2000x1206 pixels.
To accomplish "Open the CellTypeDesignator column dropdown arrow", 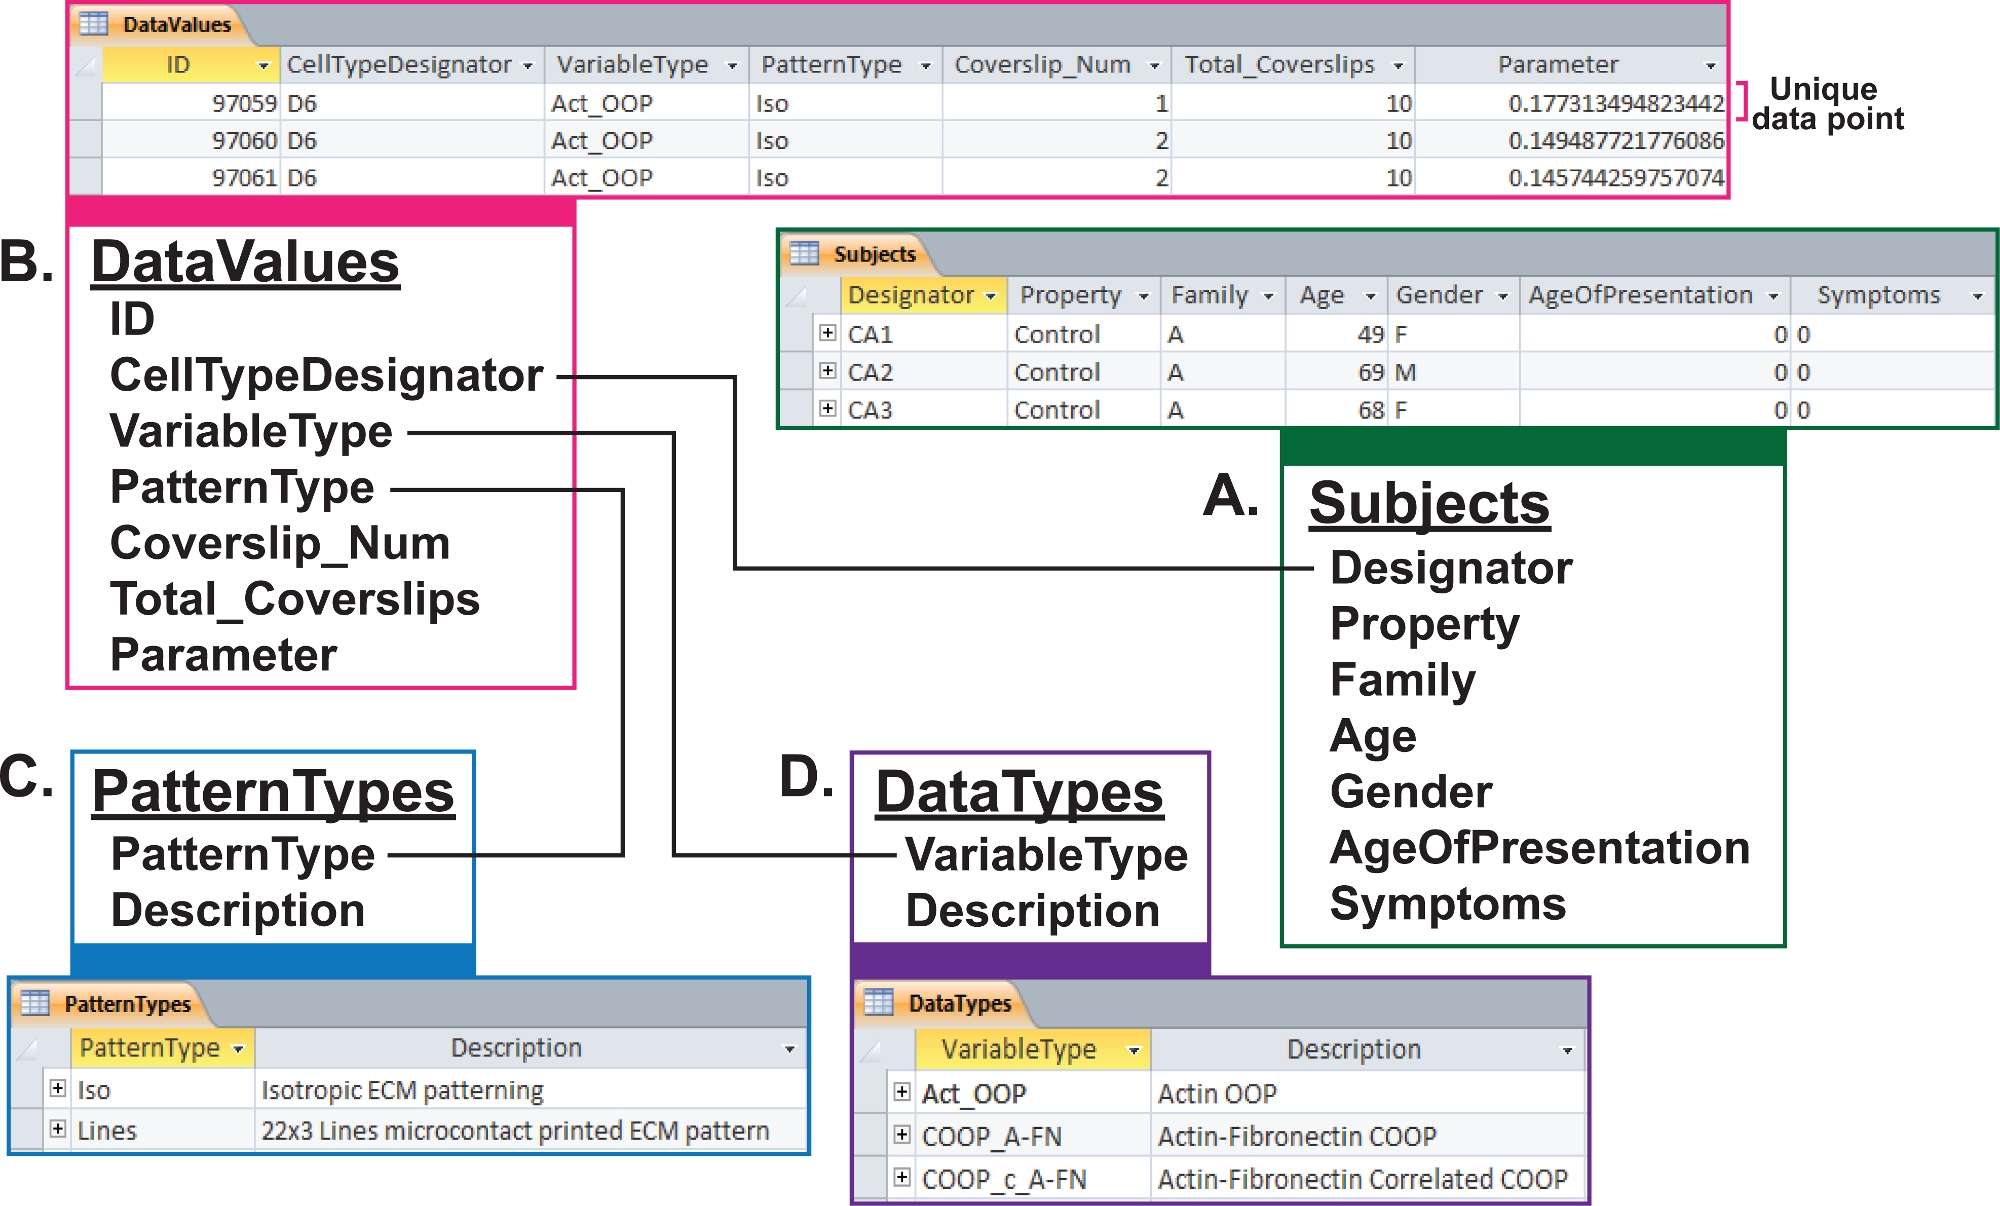I will pos(528,66).
